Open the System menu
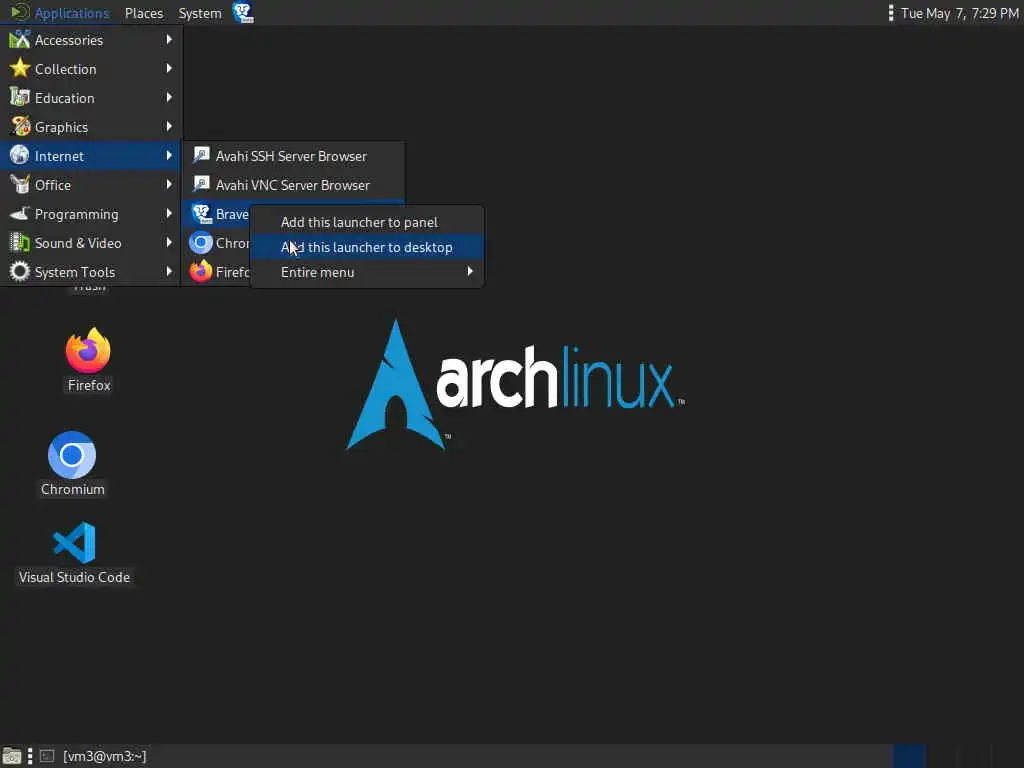 [x=200, y=13]
